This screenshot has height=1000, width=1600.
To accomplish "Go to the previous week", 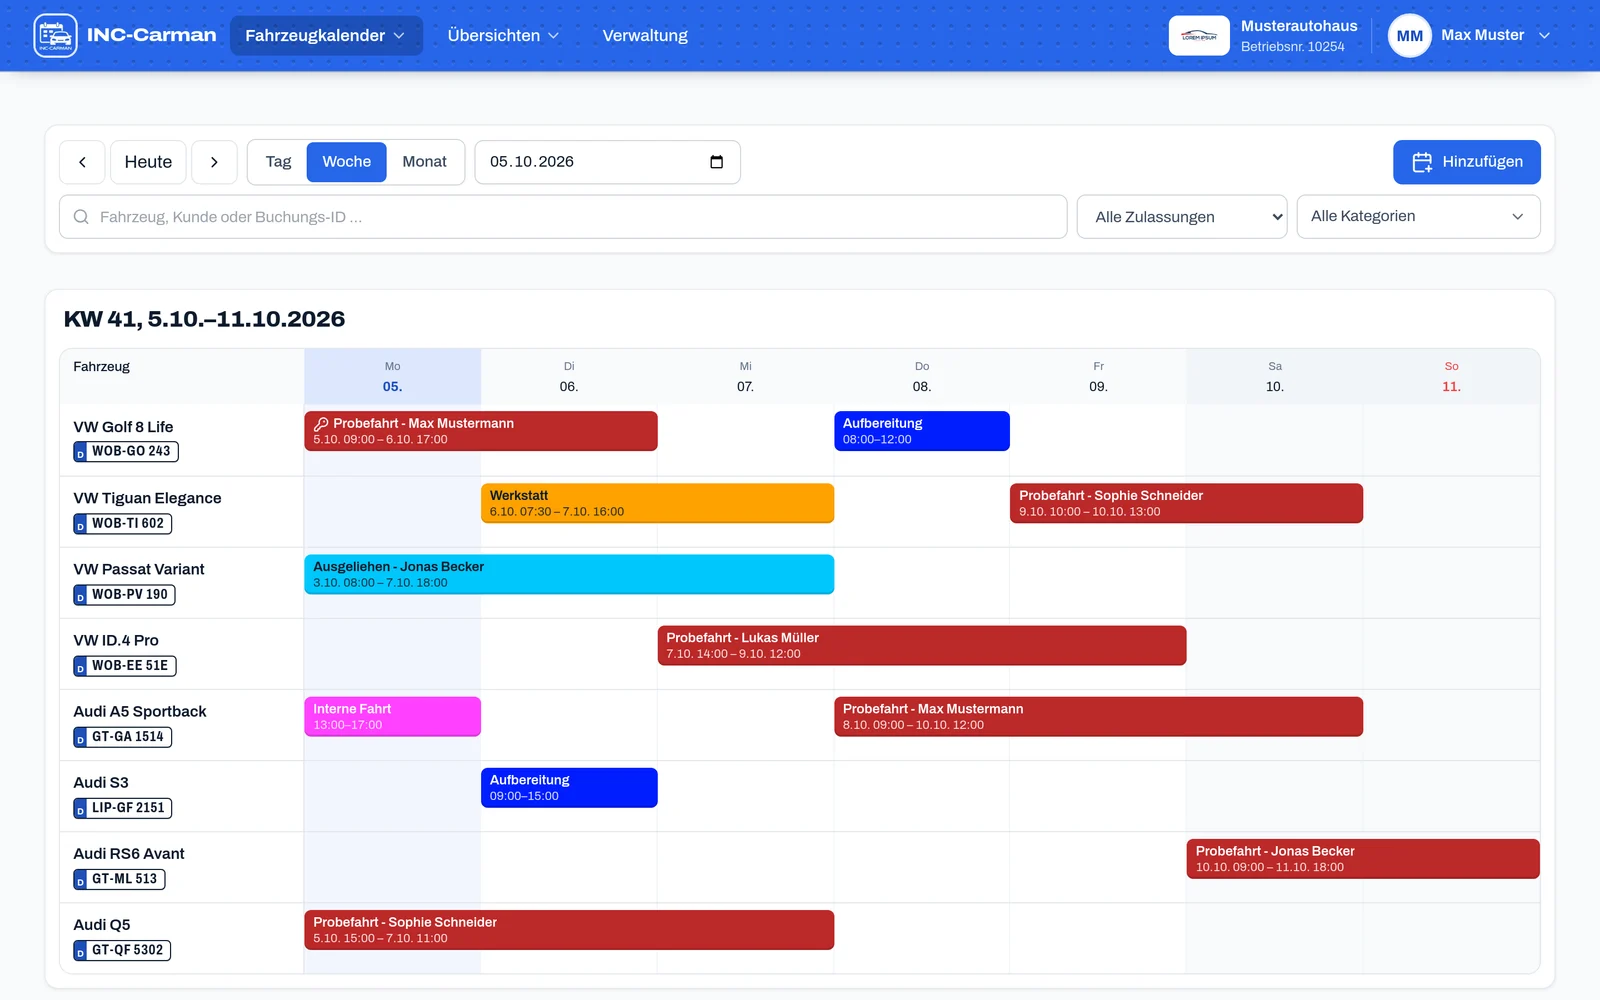I will [x=82, y=162].
